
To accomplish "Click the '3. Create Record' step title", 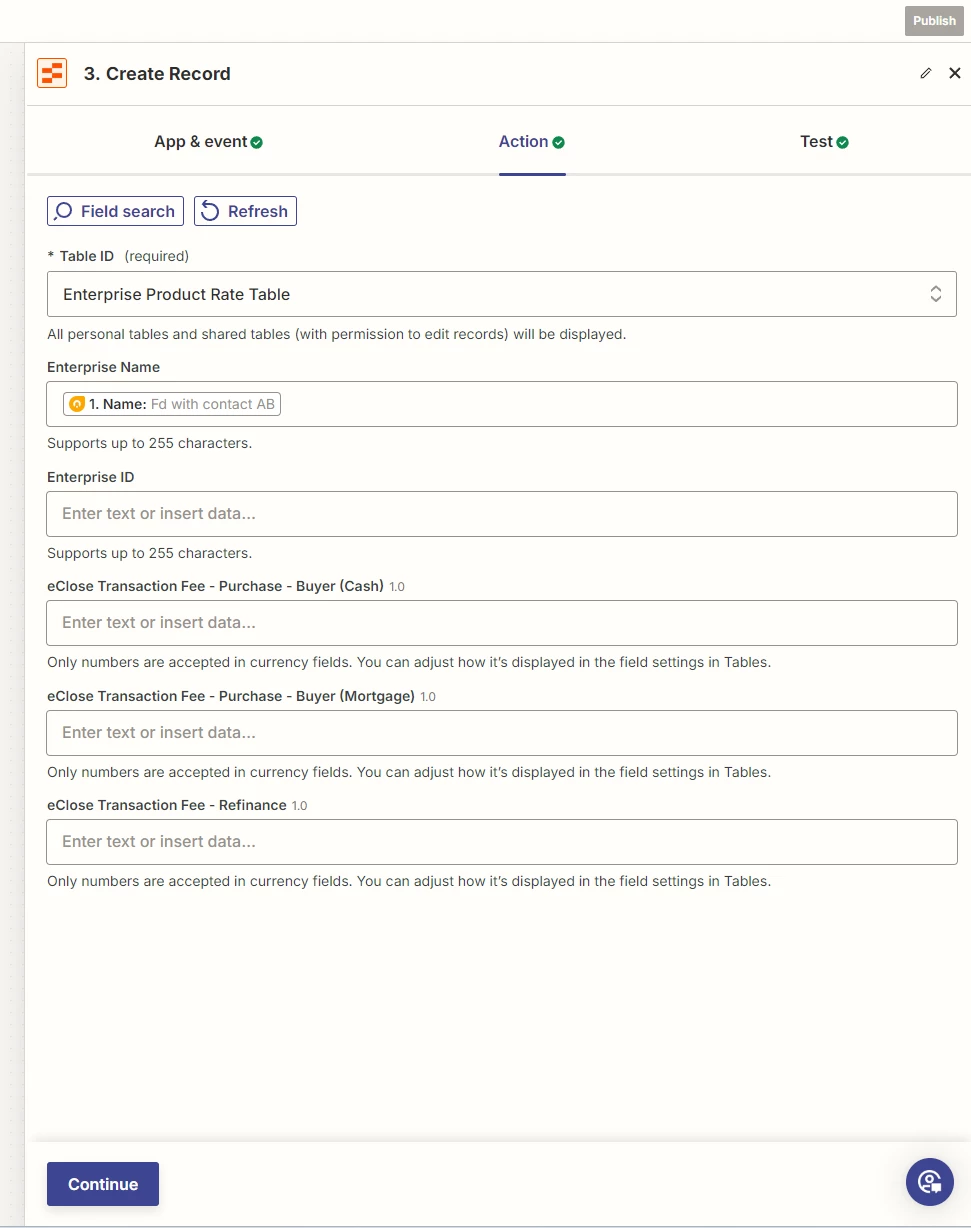I will [157, 74].
